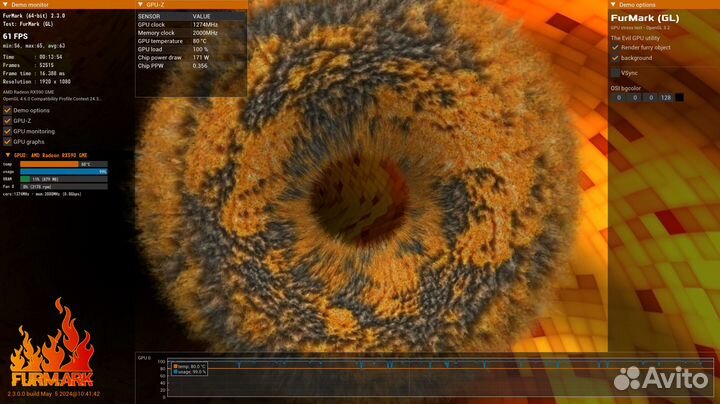Uncheck Render furry object
720x404 pixels.
(x=615, y=47)
